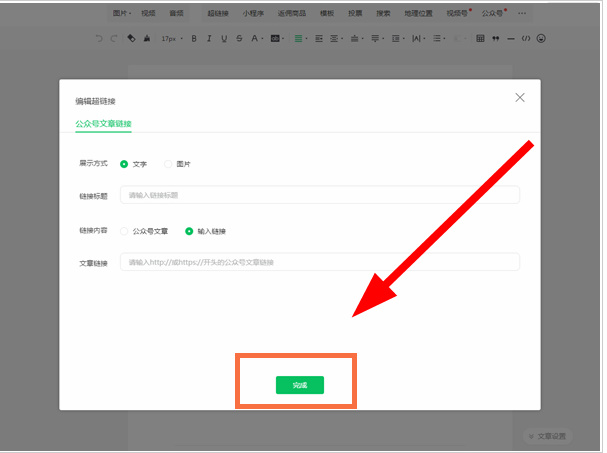Viewport: 607px width, 453px height.
Task: Click the list bullets icon
Action: (x=437, y=38)
